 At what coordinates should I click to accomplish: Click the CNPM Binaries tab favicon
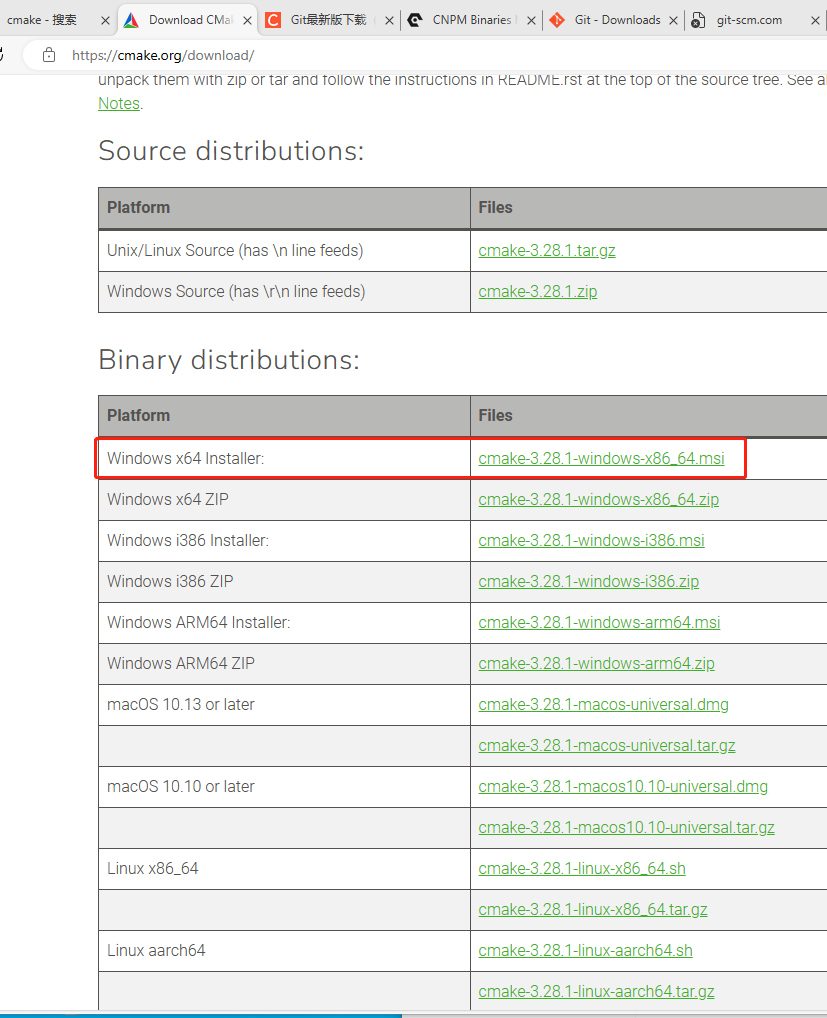[414, 19]
